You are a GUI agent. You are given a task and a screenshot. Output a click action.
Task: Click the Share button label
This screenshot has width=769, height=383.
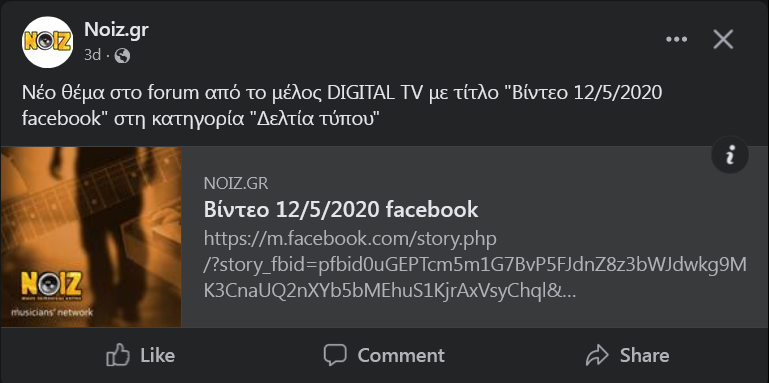point(644,355)
